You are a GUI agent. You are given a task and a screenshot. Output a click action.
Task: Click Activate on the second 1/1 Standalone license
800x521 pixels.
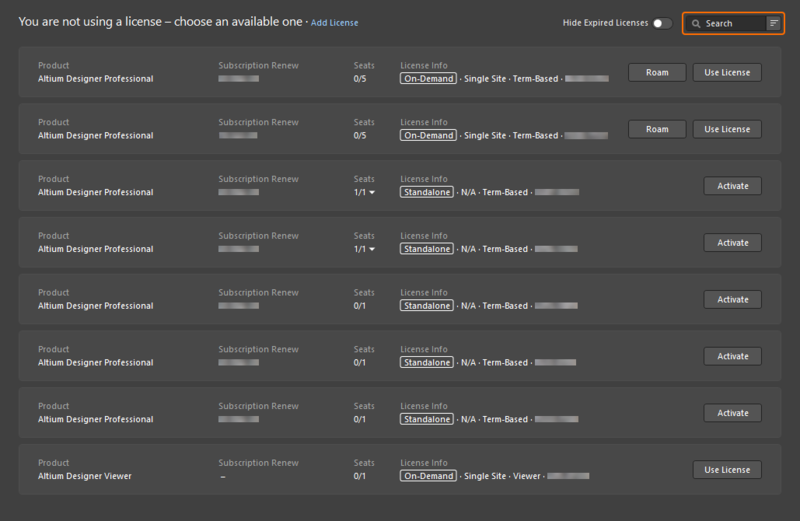733,242
